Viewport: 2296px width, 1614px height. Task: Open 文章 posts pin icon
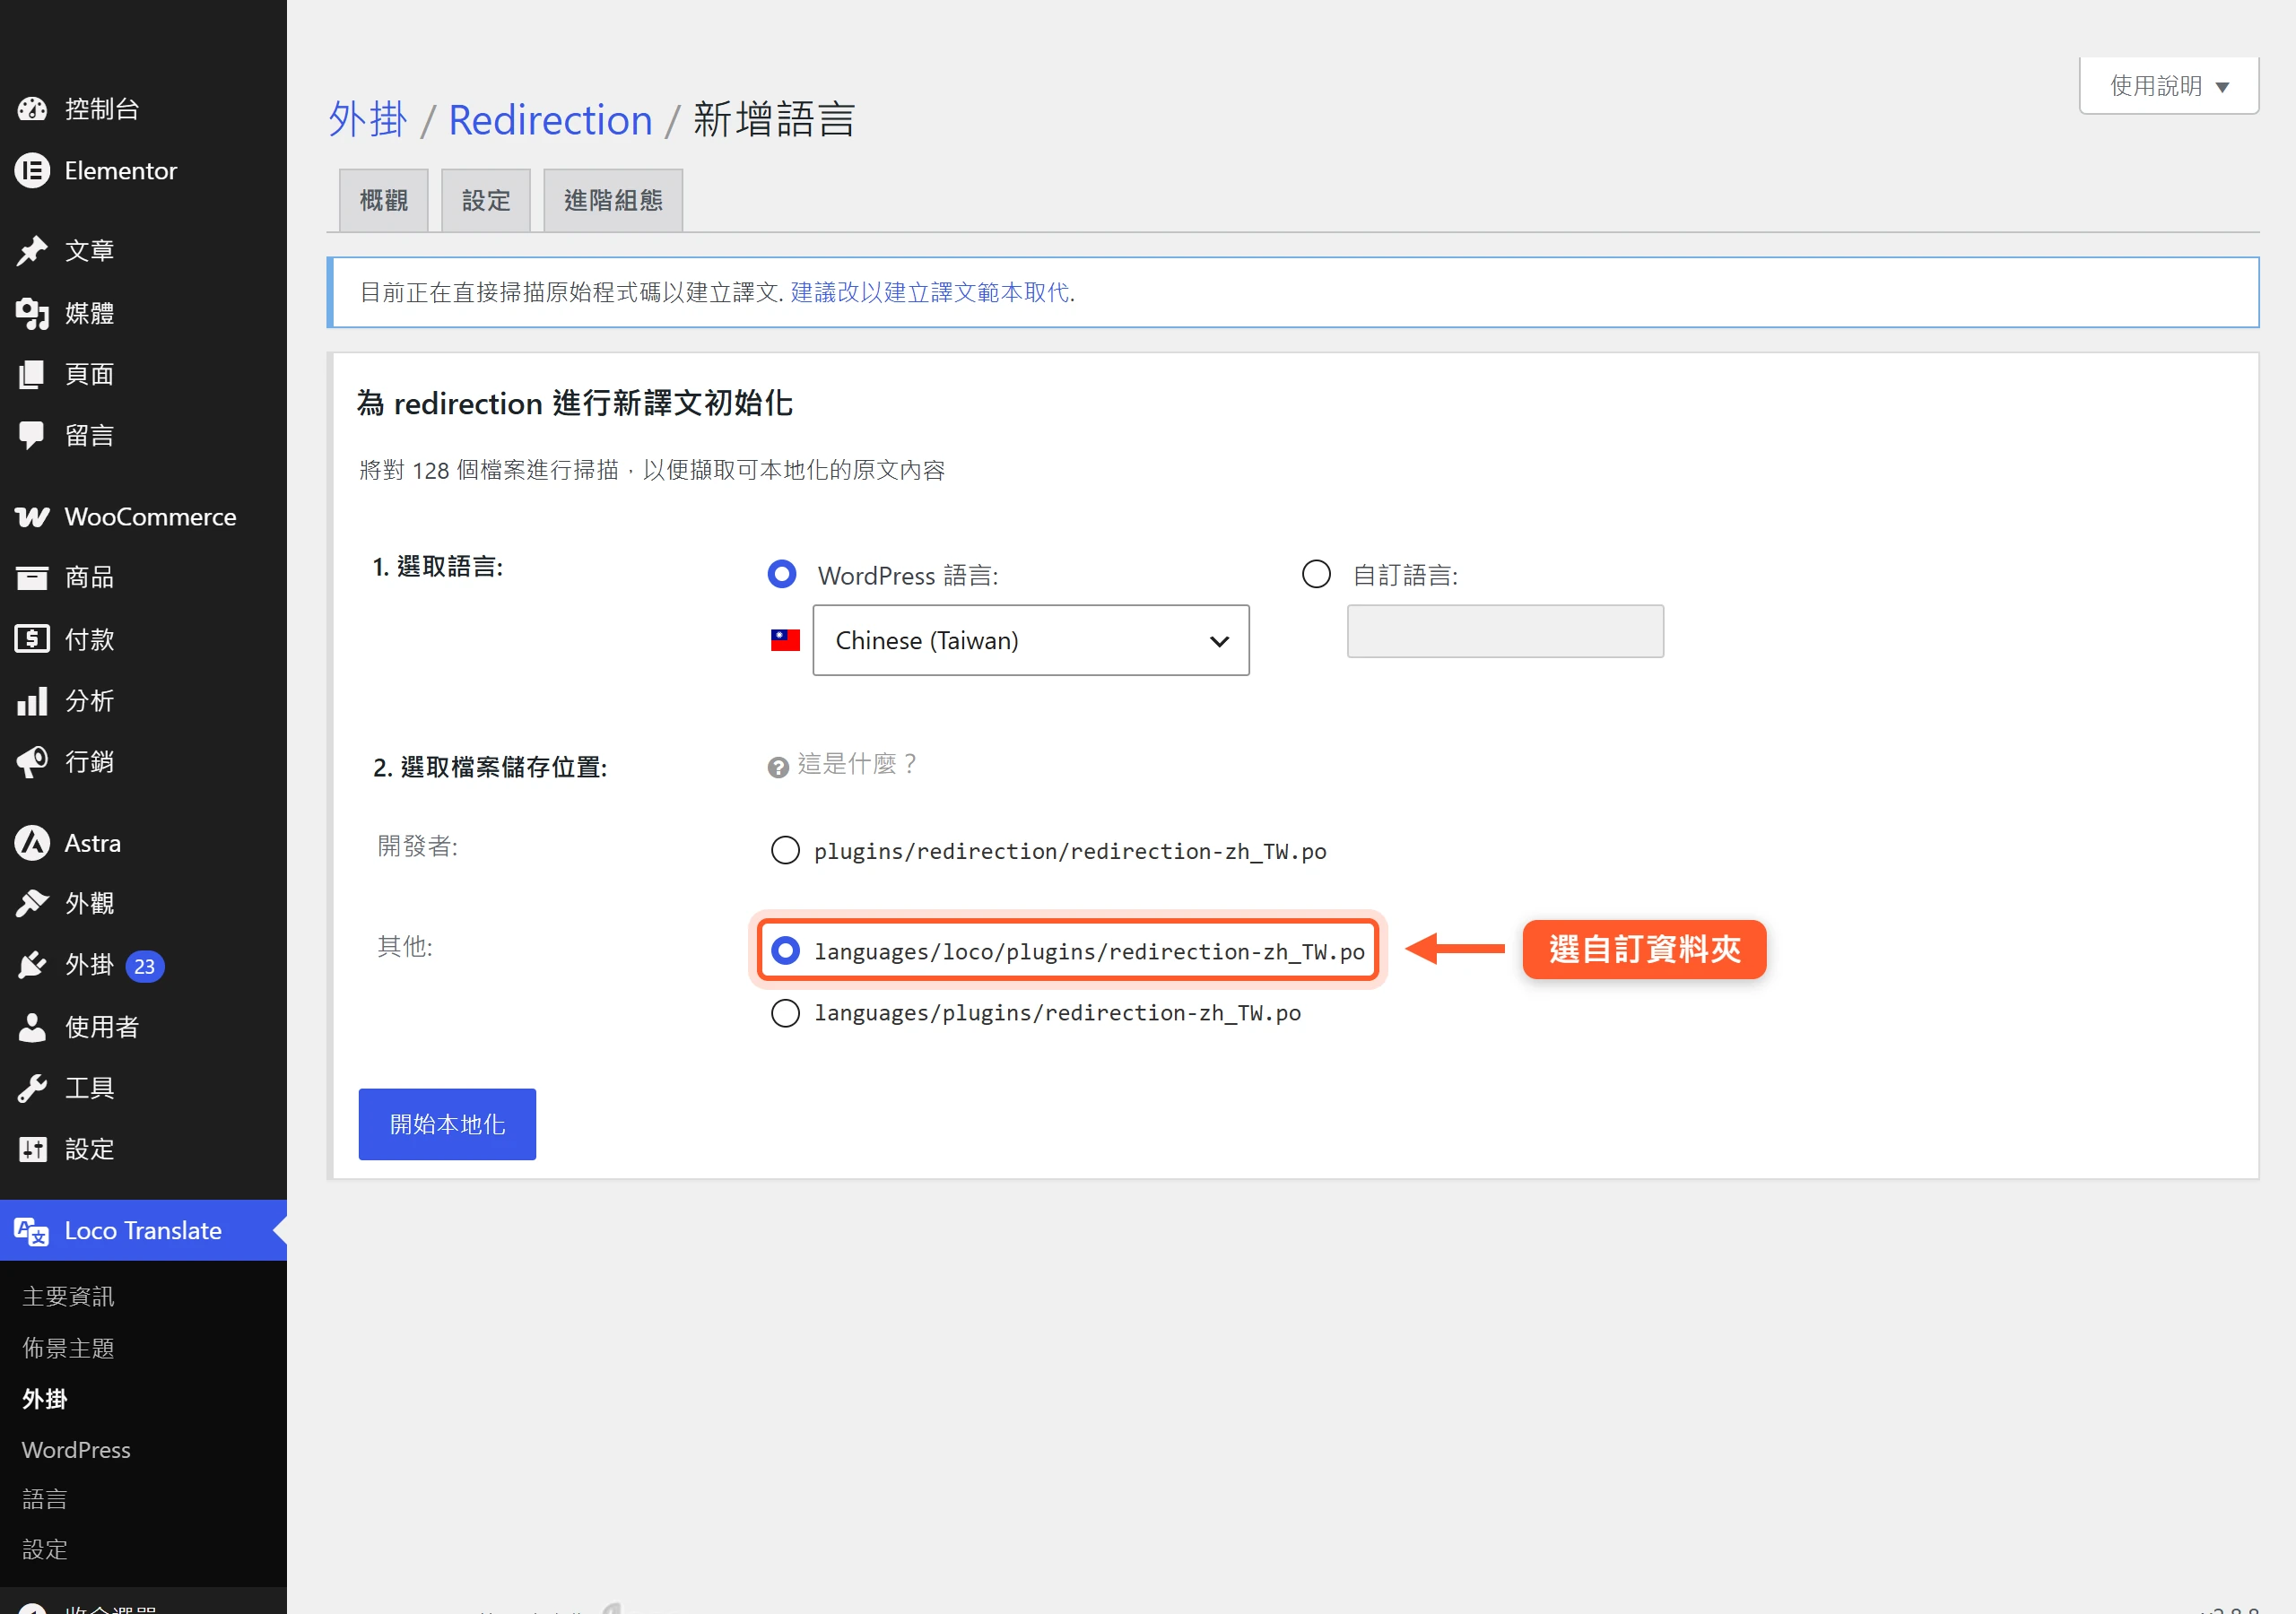tap(32, 251)
